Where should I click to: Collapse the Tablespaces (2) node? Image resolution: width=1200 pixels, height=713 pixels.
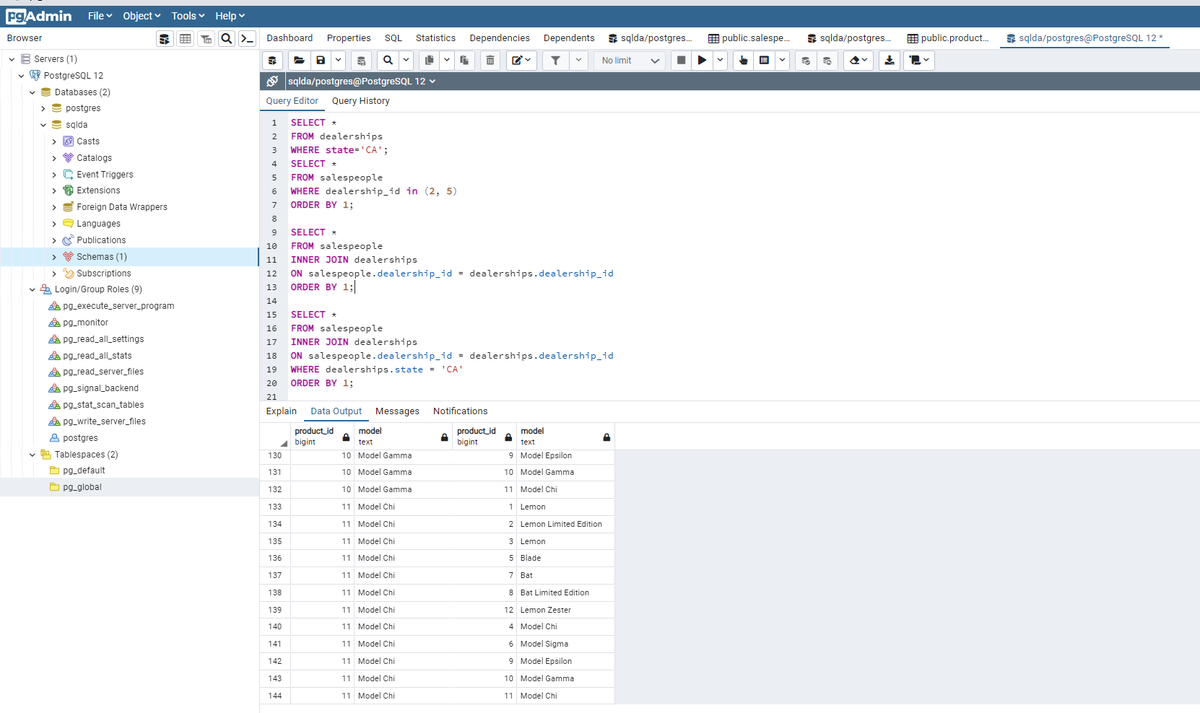coord(33,454)
